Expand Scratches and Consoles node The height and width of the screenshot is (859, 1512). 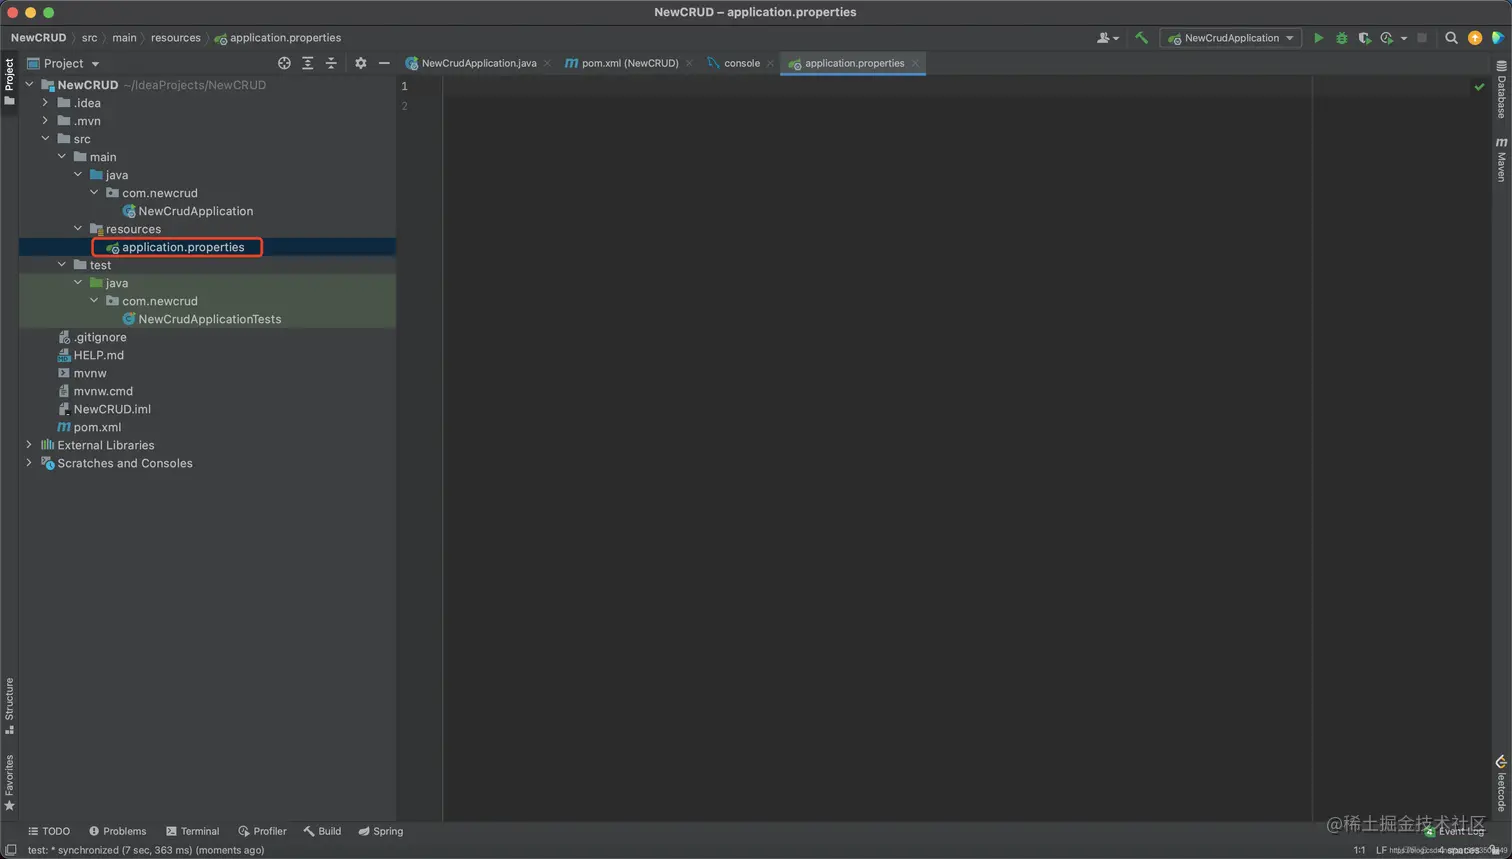coord(29,463)
